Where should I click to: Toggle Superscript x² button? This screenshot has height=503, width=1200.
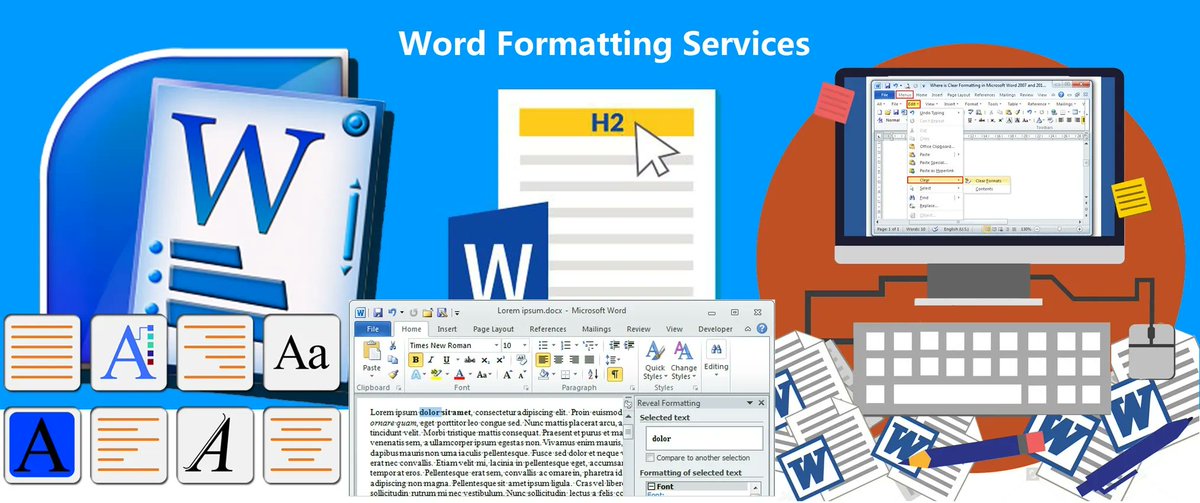[500, 360]
